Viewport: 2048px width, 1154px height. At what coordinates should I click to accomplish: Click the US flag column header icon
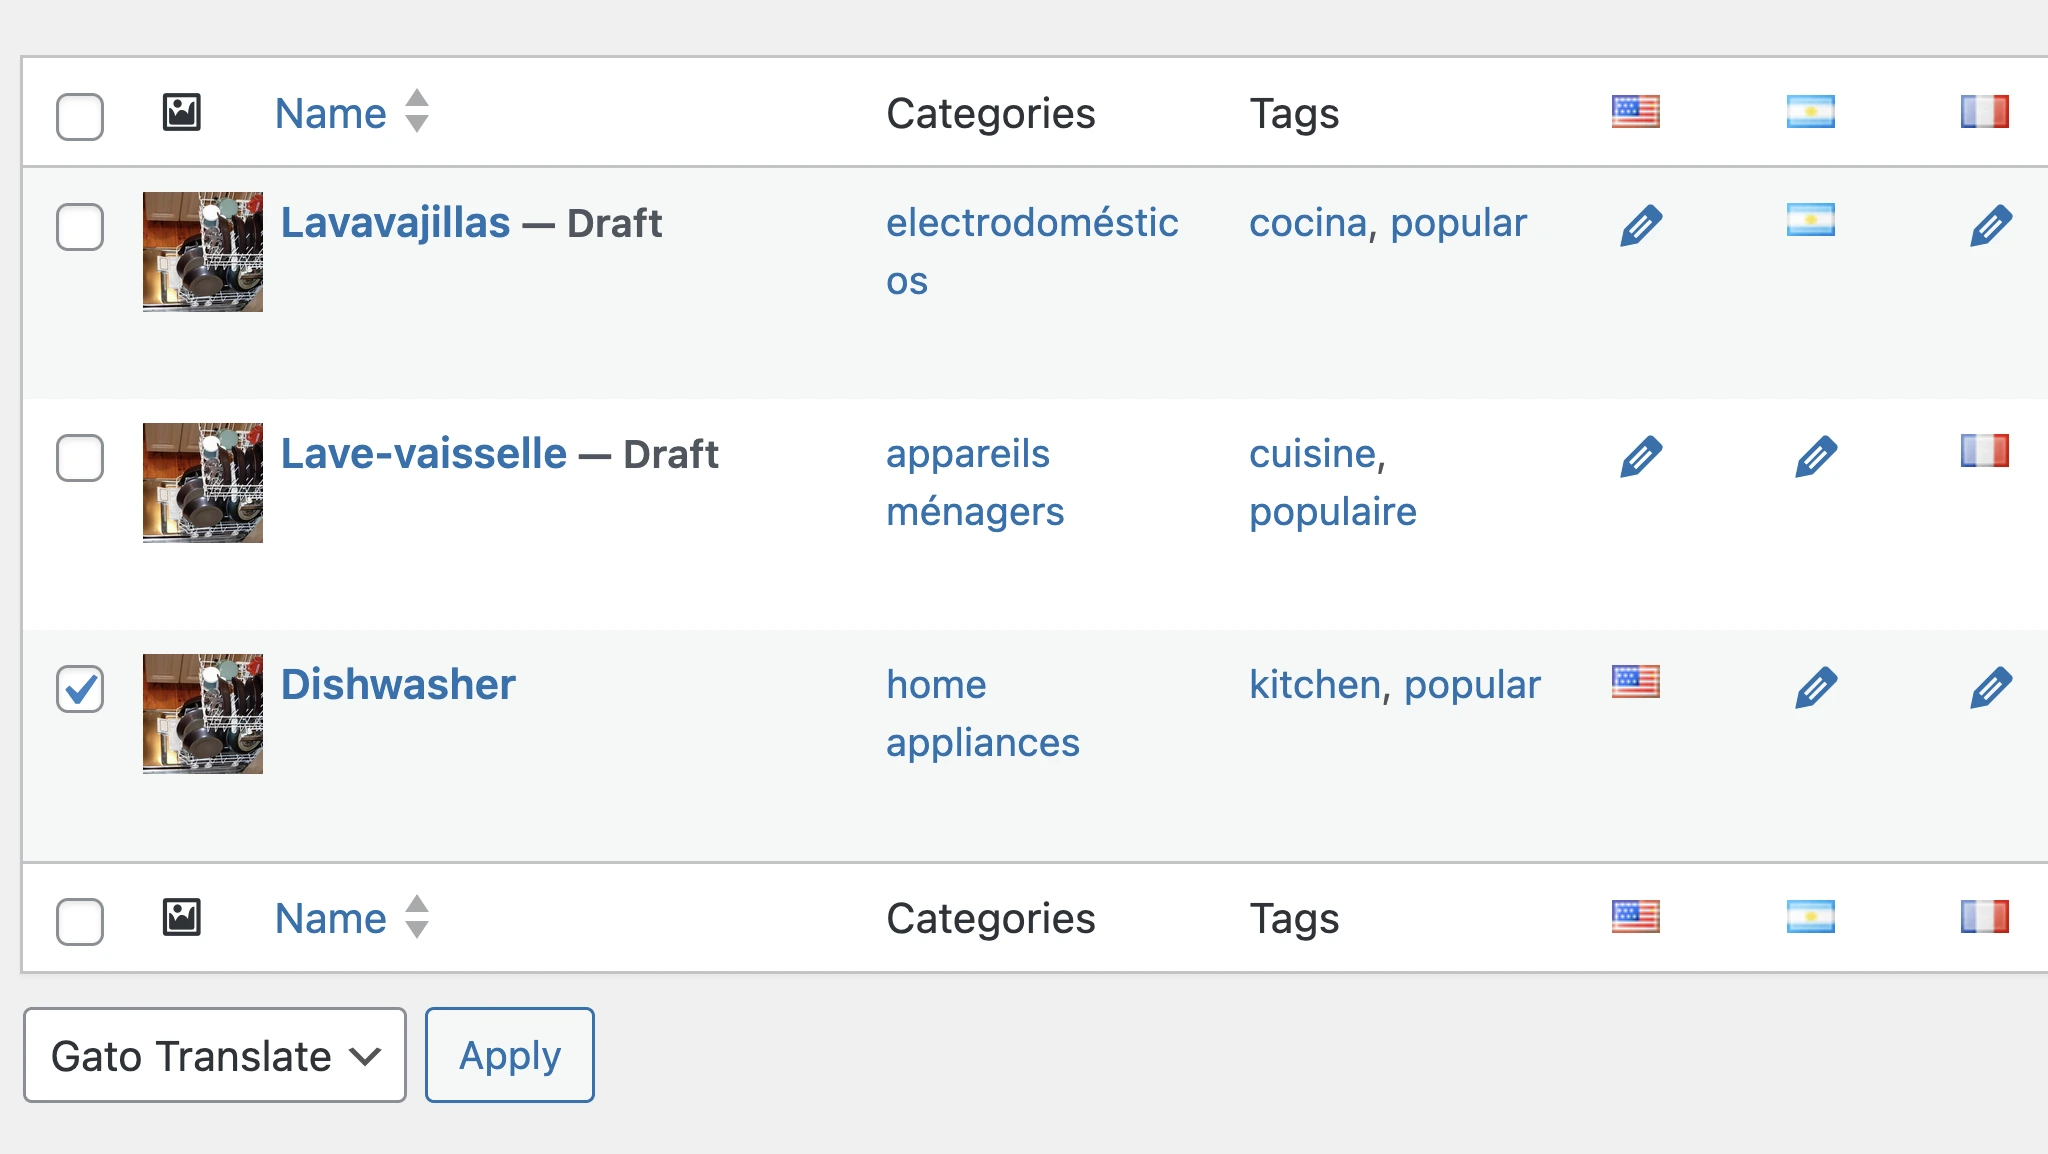pos(1634,113)
